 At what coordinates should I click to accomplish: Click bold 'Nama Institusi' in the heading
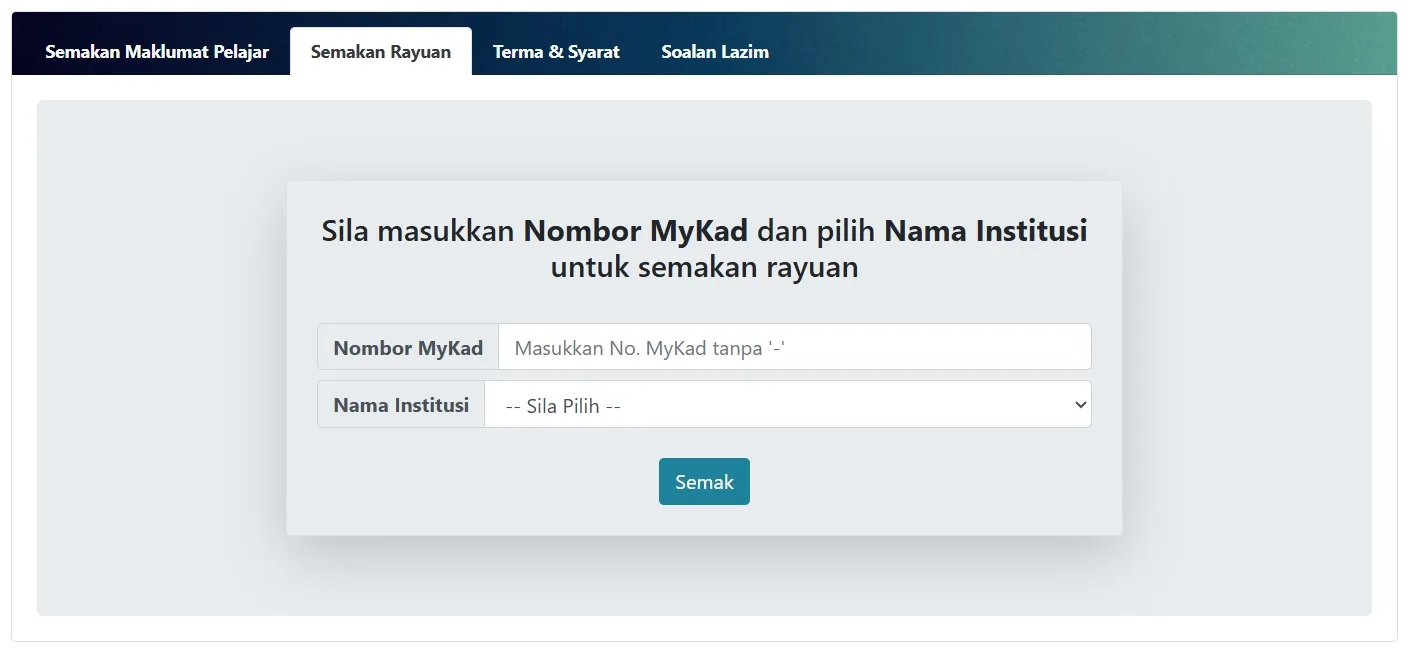click(985, 231)
